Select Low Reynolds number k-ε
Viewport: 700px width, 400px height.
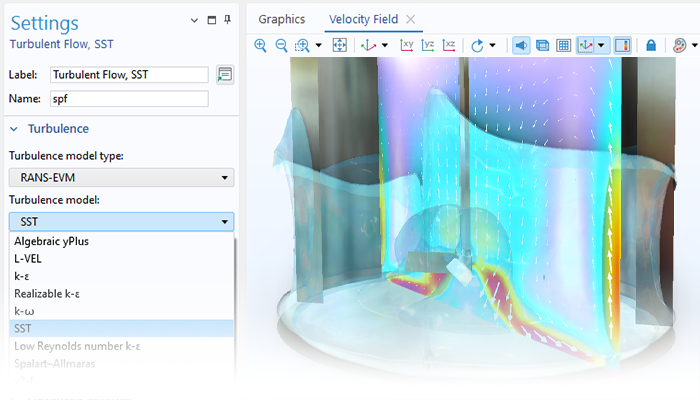pyautogui.click(x=121, y=346)
